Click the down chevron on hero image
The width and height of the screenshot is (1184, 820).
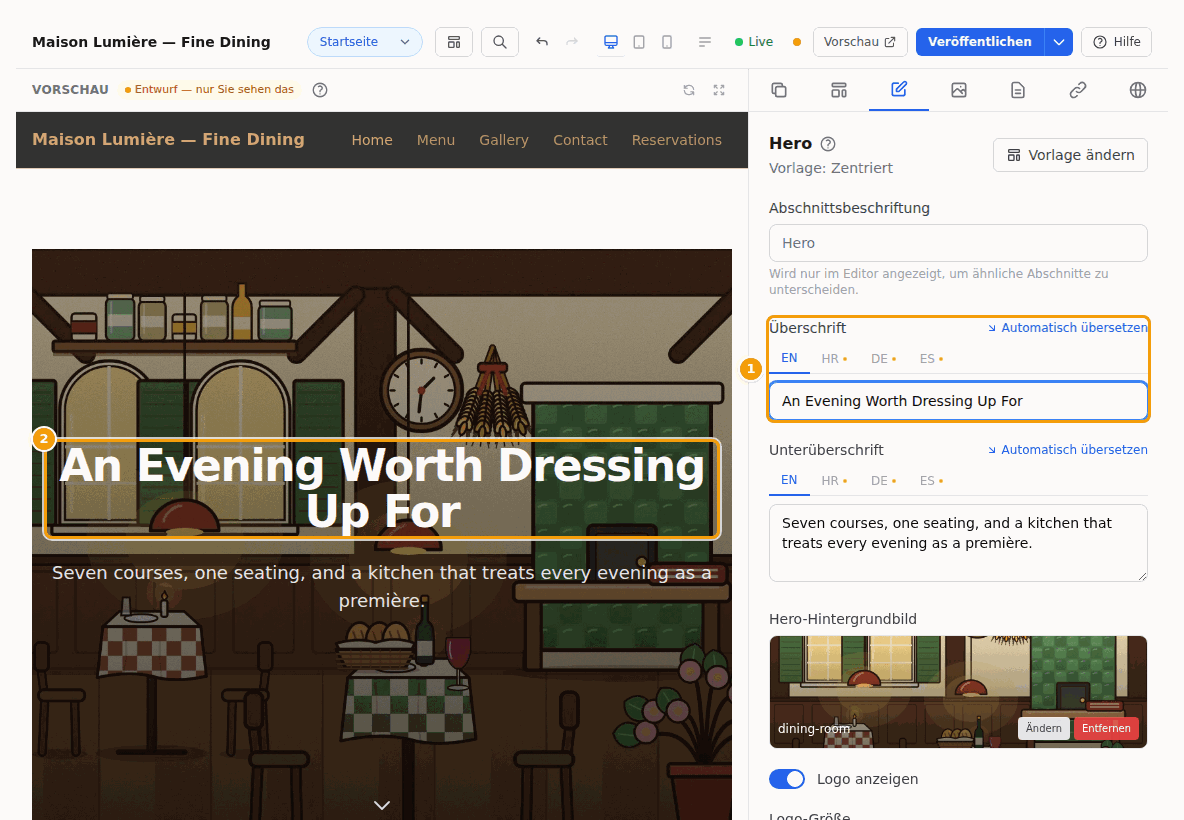(x=382, y=805)
